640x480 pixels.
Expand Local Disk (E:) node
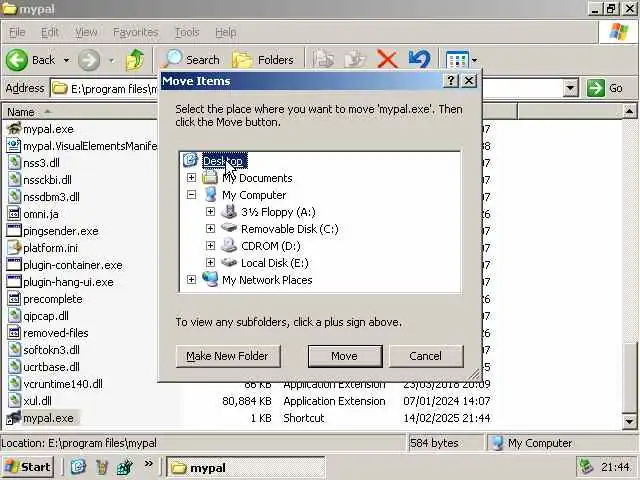(x=210, y=262)
